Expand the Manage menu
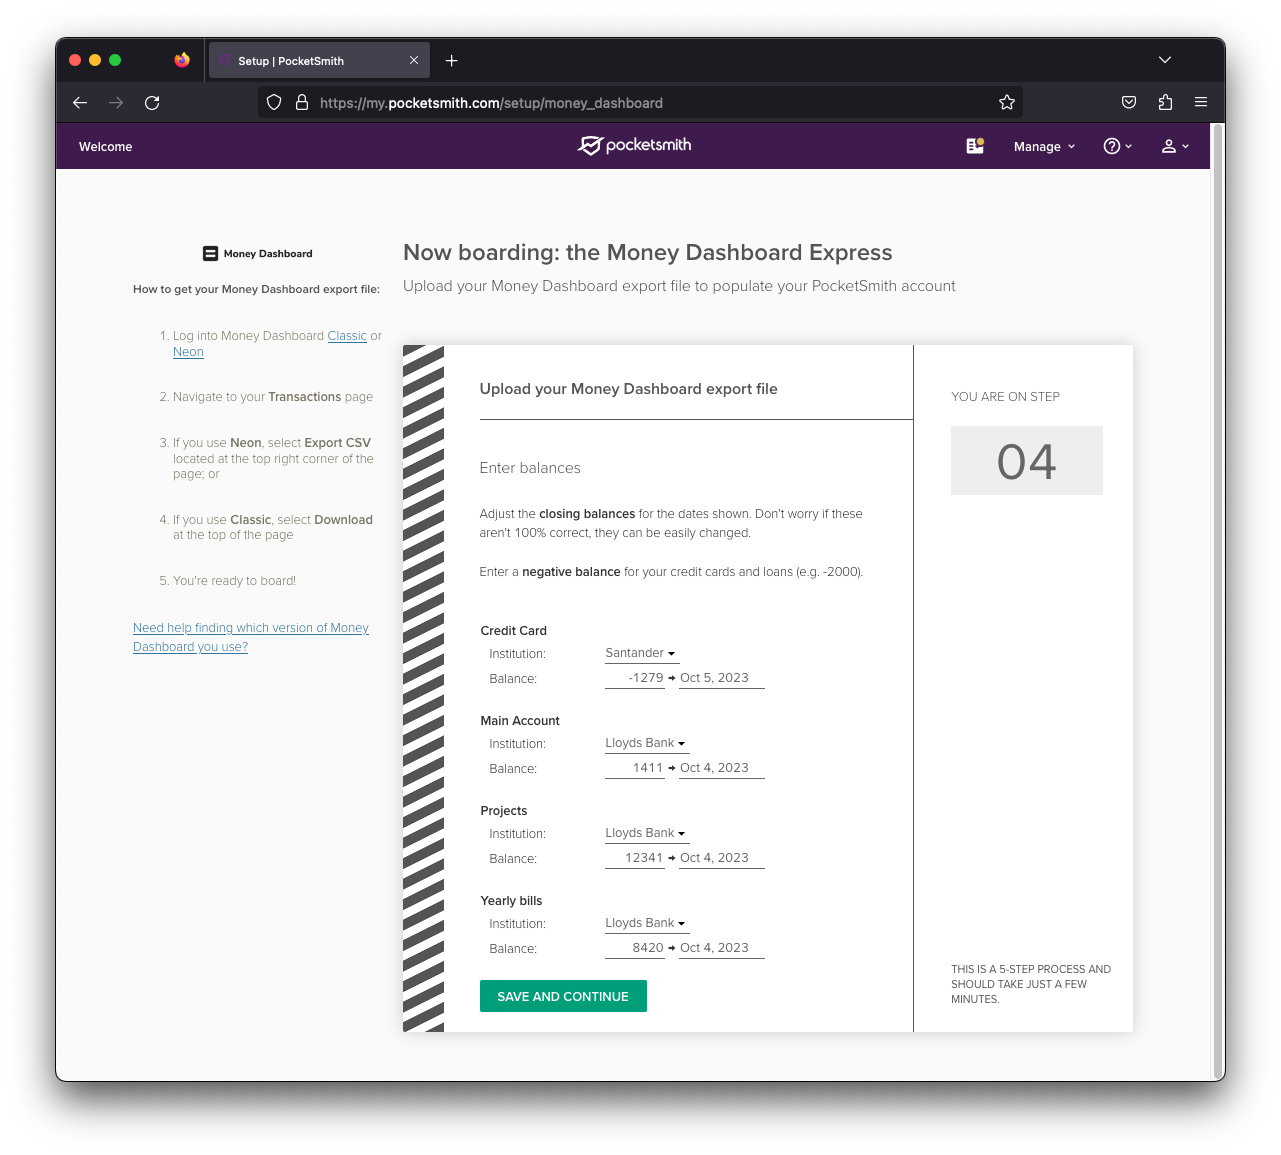The width and height of the screenshot is (1281, 1155). [x=1042, y=146]
